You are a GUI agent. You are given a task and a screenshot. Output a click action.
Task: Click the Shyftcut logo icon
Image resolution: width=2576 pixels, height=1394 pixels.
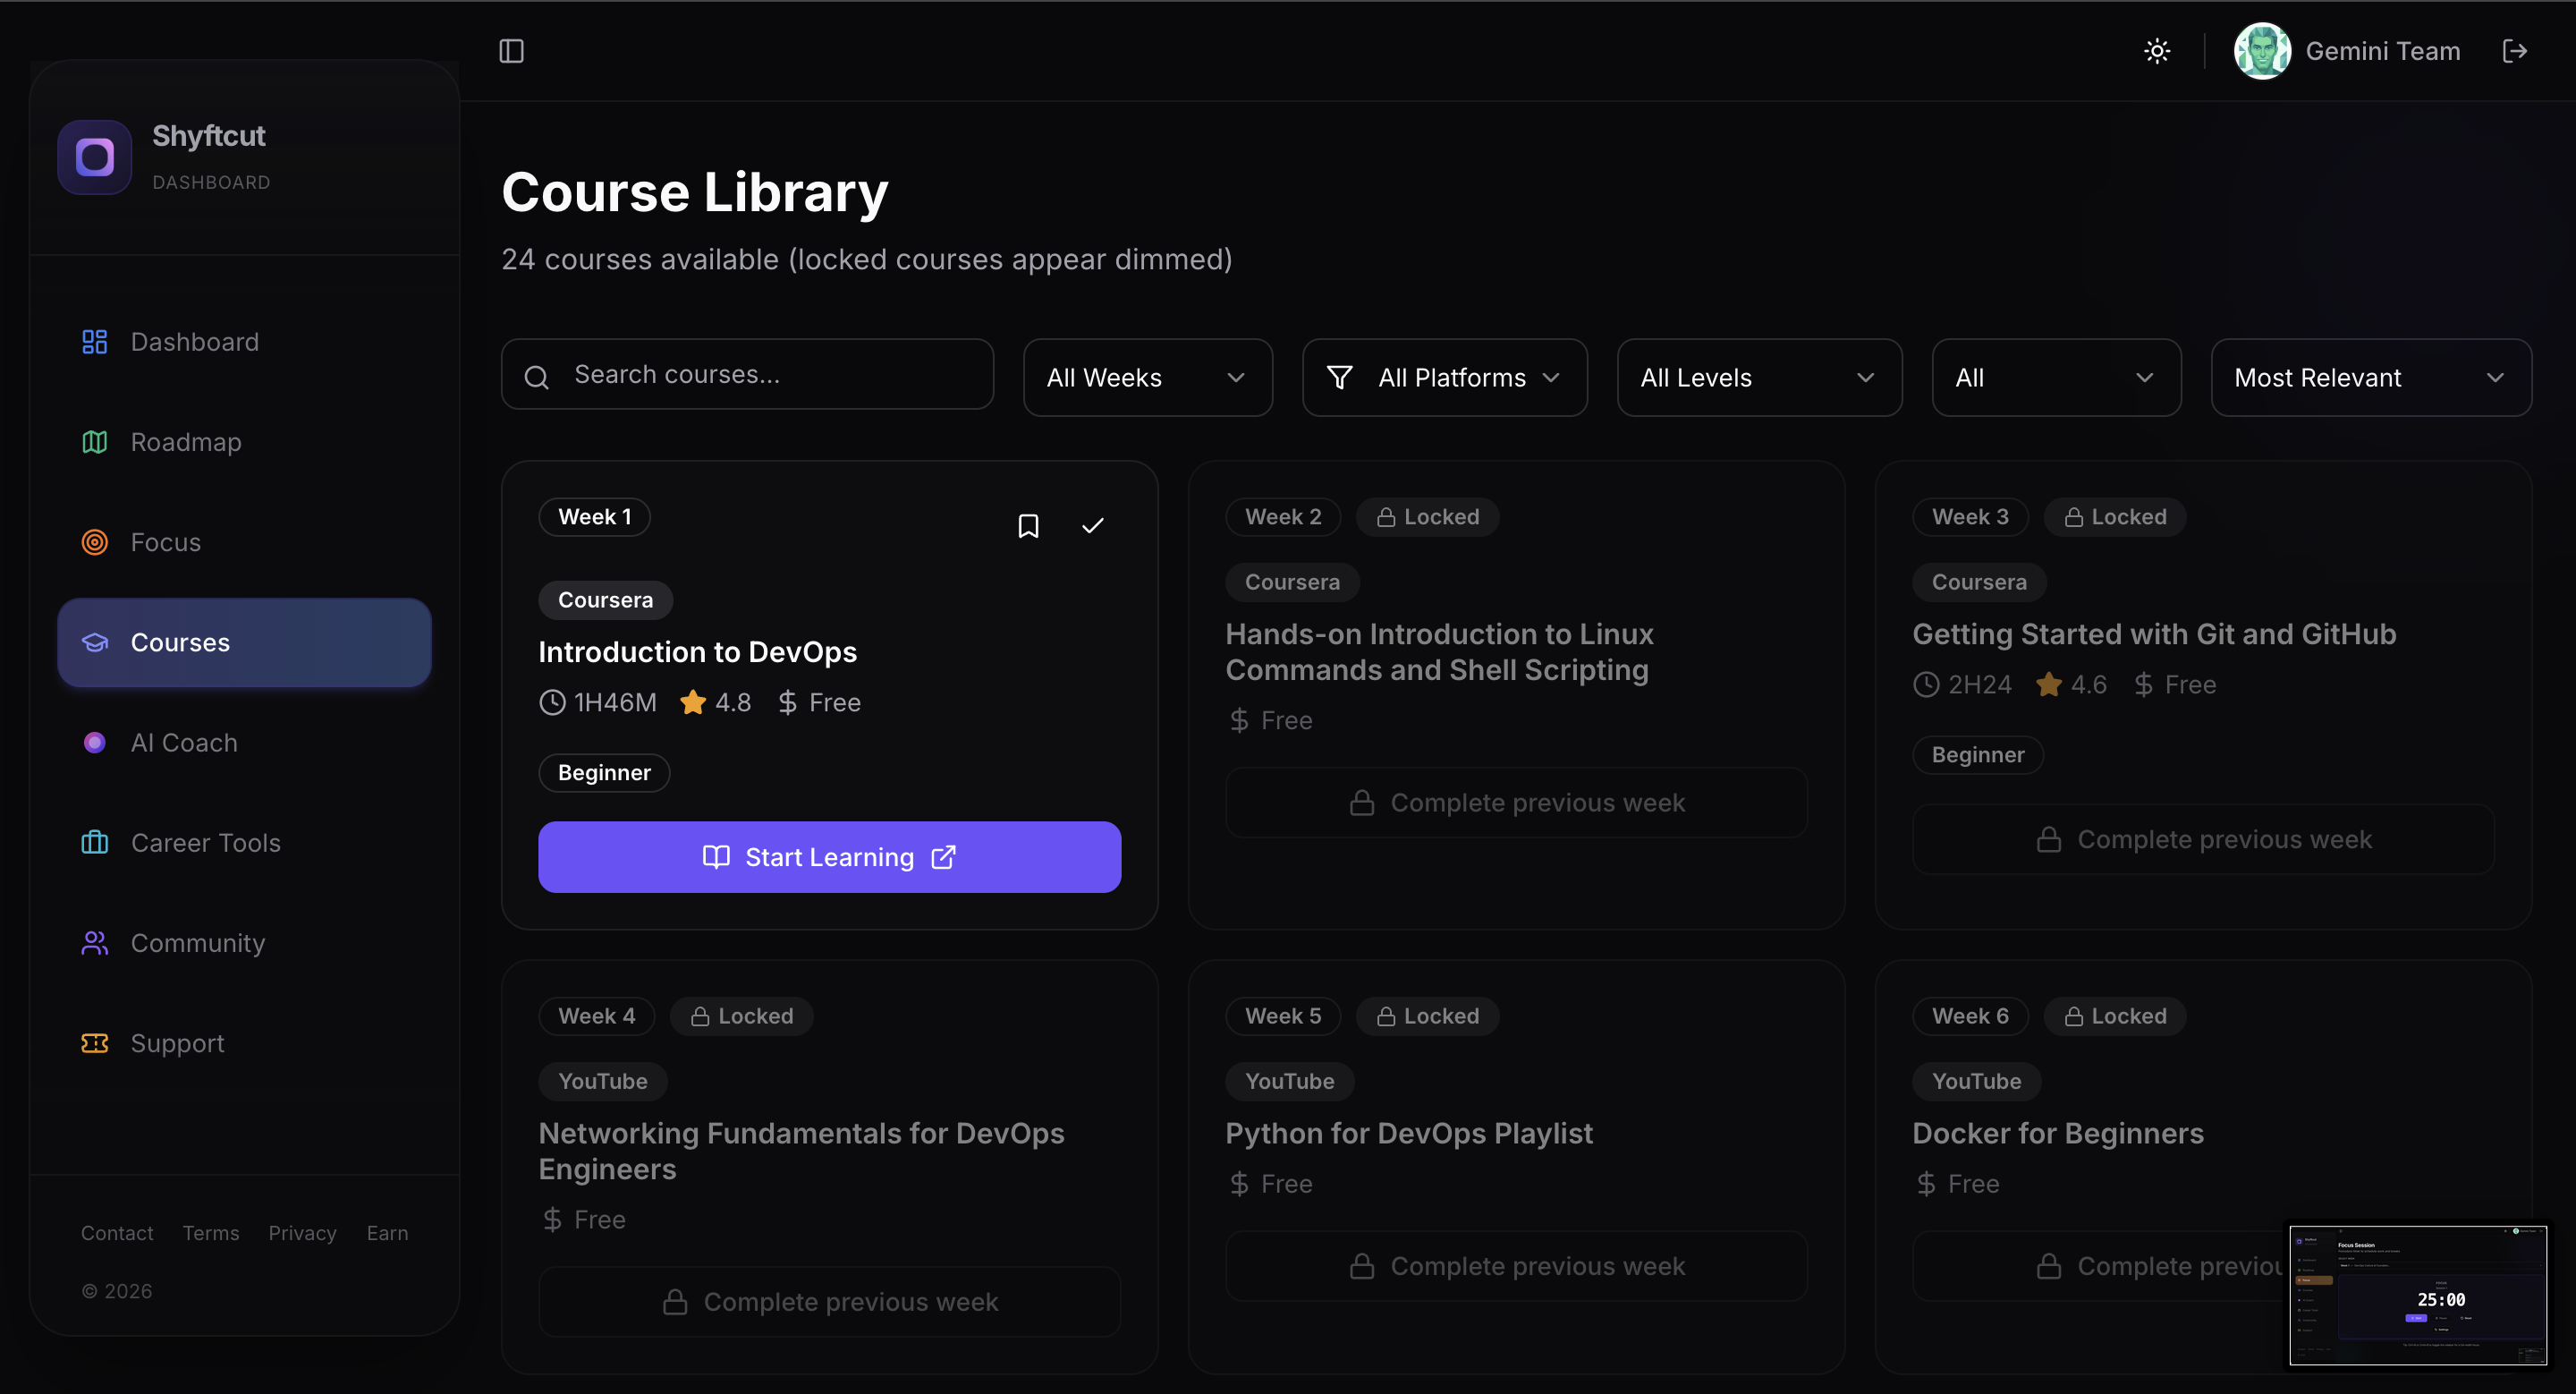tap(95, 157)
